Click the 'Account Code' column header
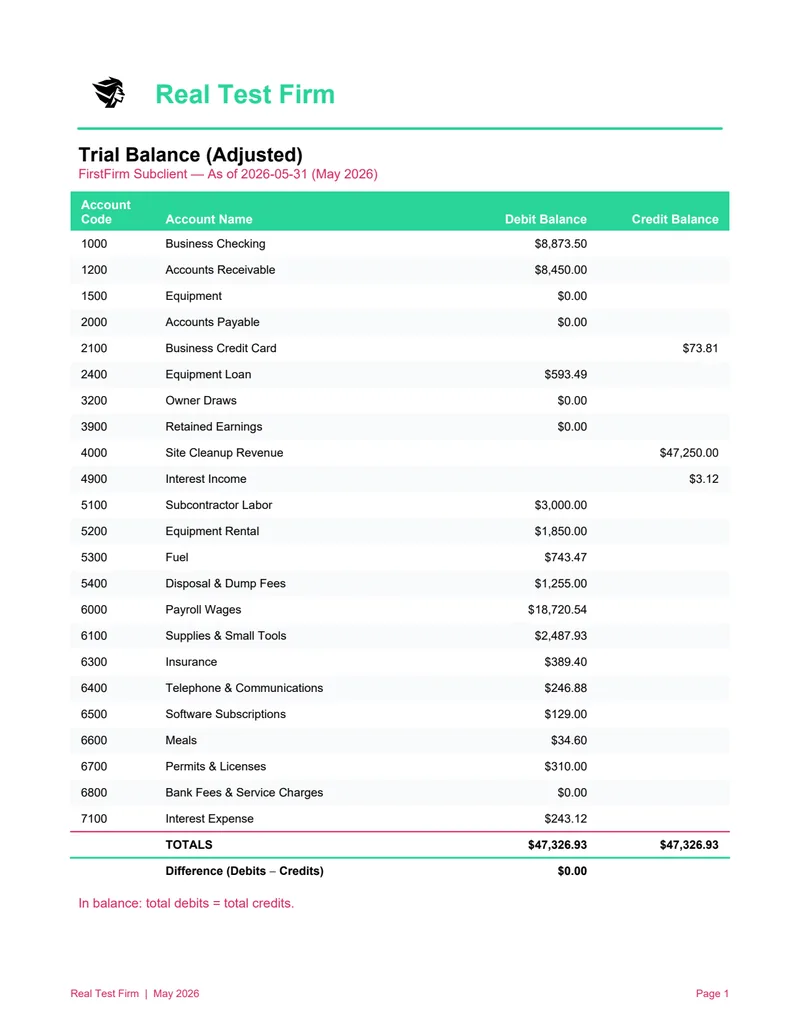Screen dimensions: 800x1035 click(x=106, y=212)
